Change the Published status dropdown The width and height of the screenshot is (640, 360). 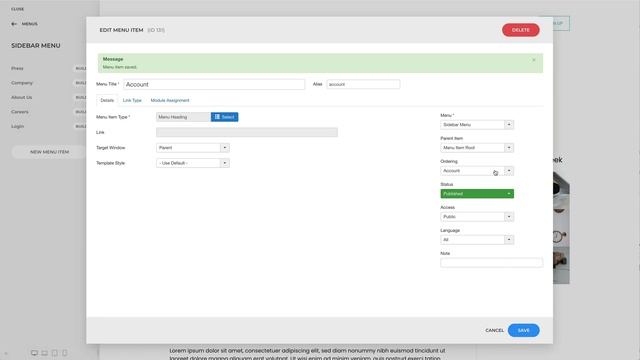tap(477, 193)
